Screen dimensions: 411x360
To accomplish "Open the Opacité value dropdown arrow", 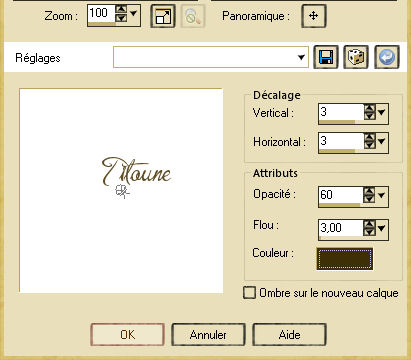I will point(381,195).
